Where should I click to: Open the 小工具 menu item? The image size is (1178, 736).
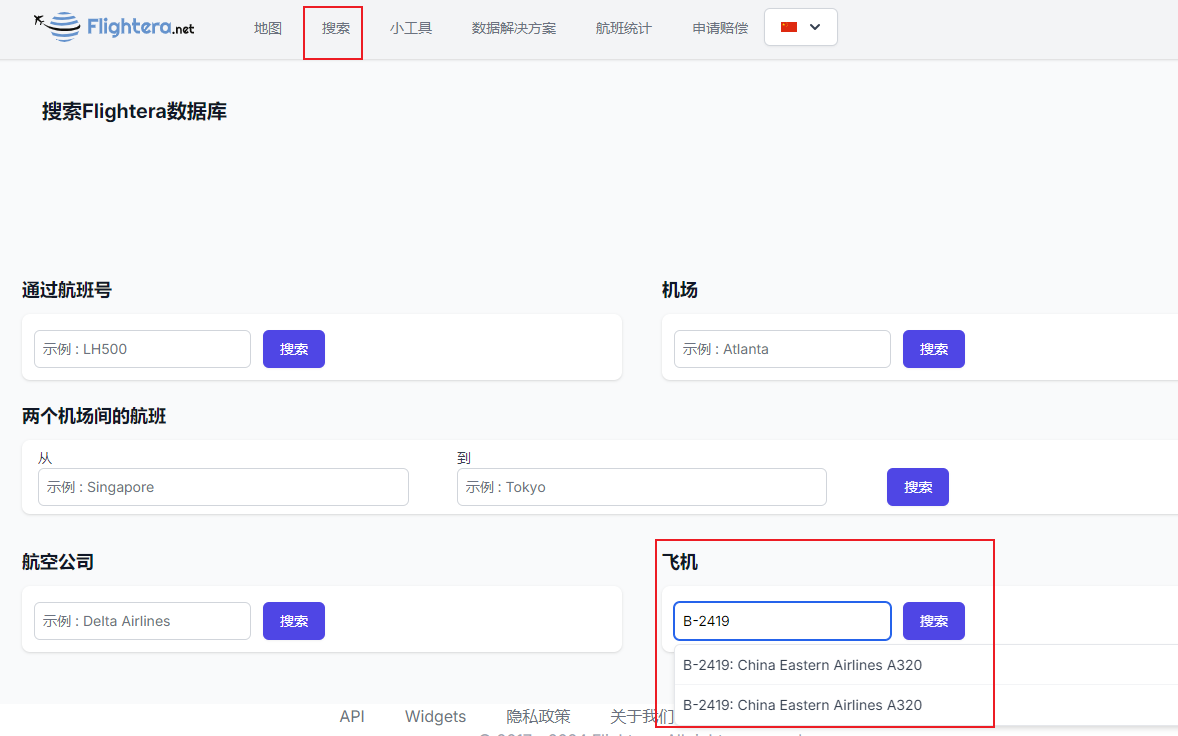[x=411, y=29]
